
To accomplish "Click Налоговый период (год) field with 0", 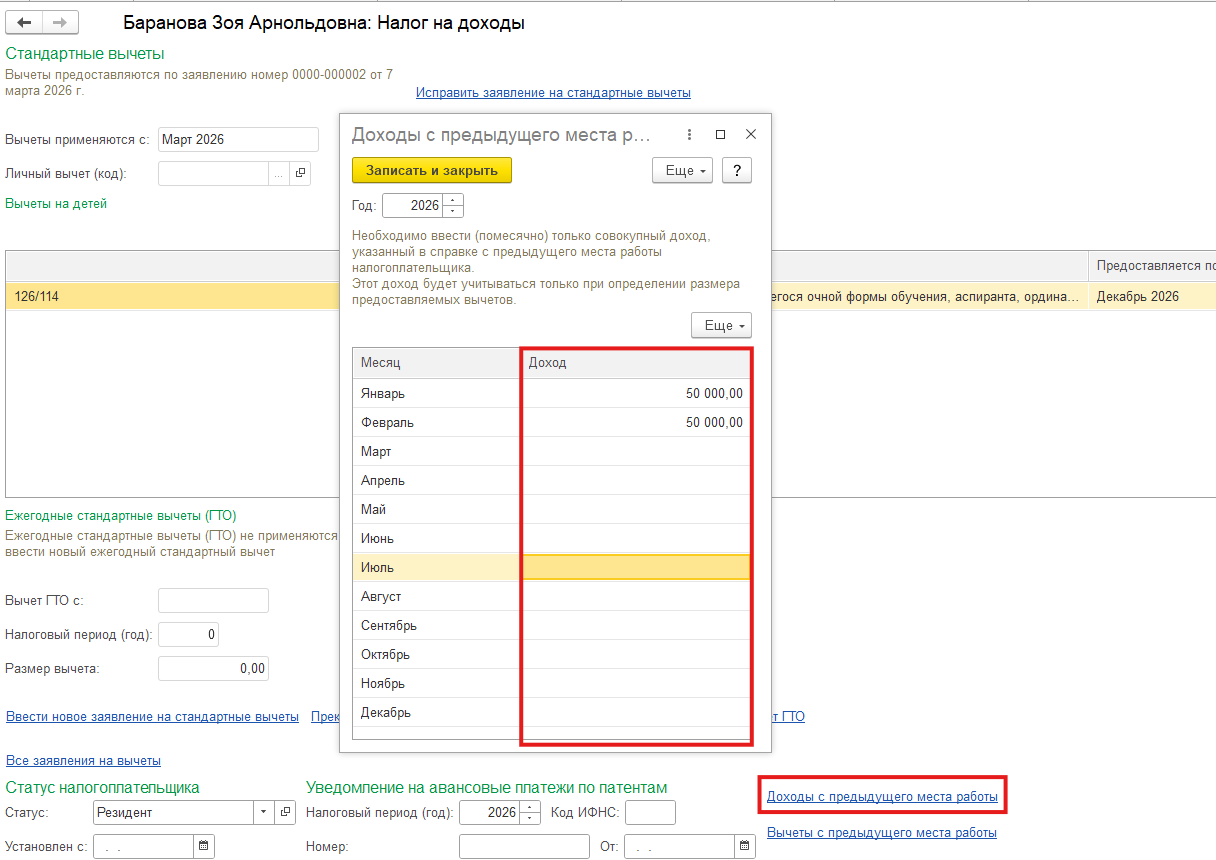I will (188, 635).
